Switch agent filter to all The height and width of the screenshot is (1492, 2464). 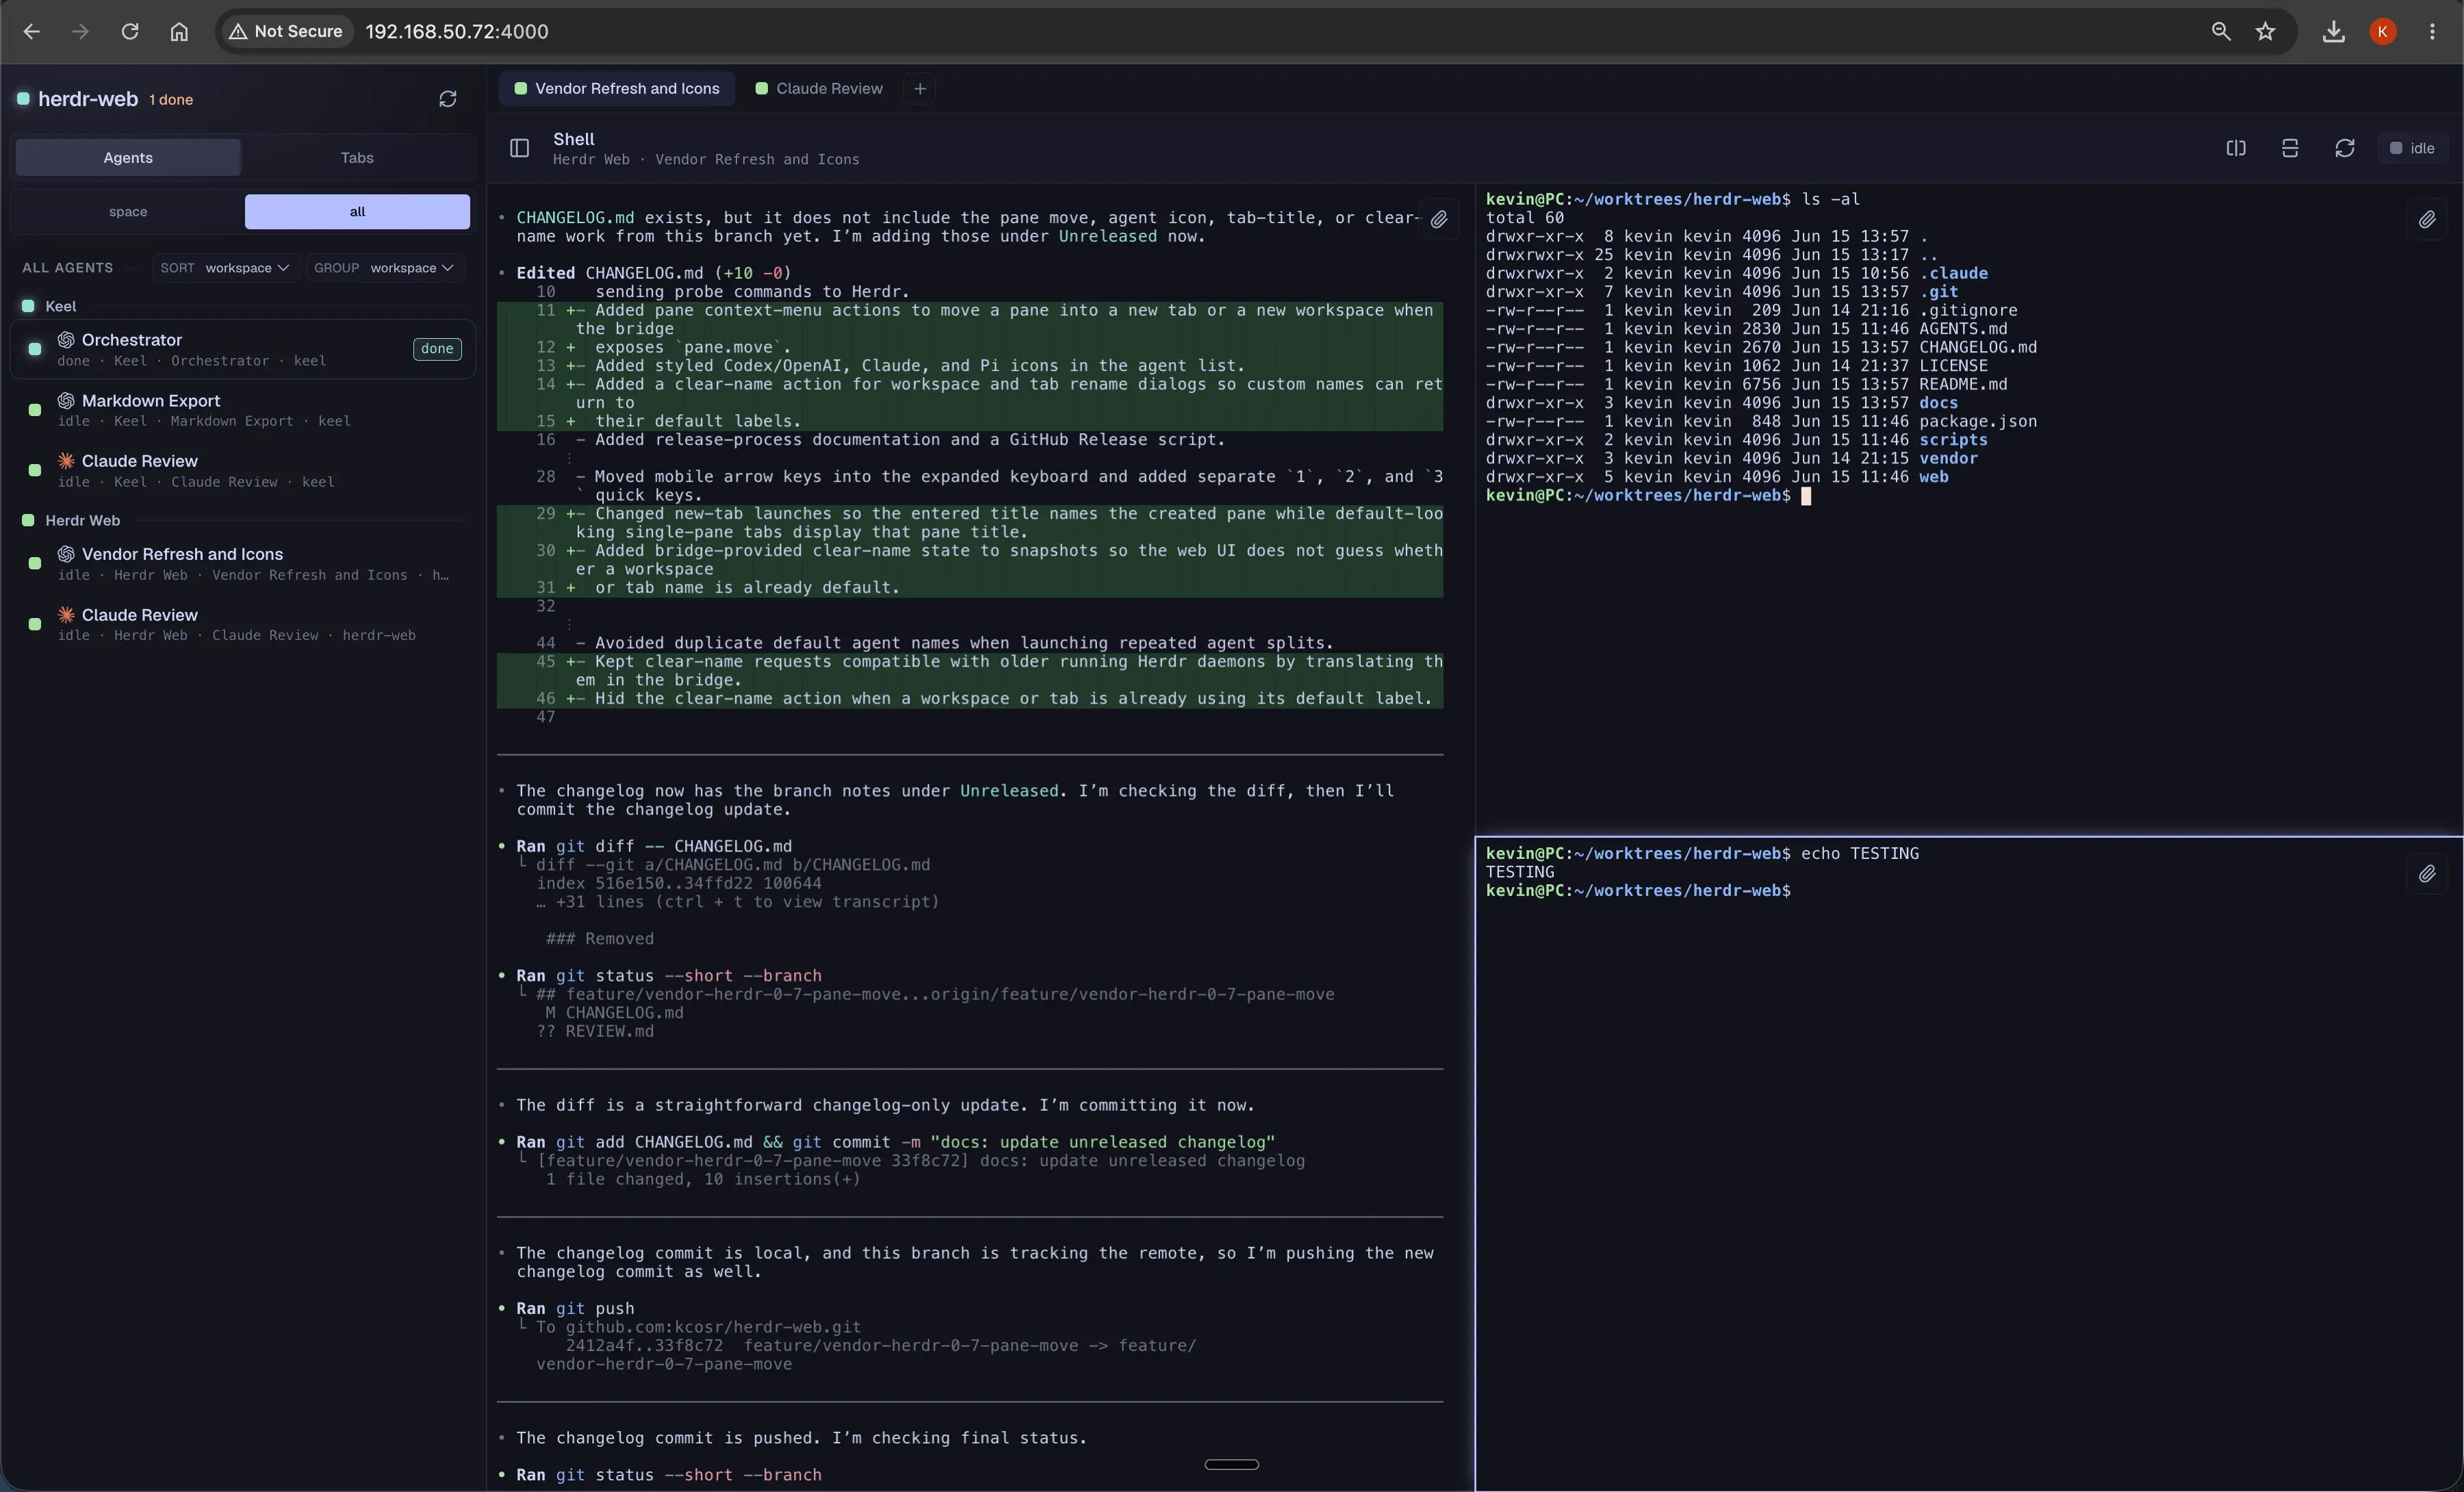coord(357,211)
